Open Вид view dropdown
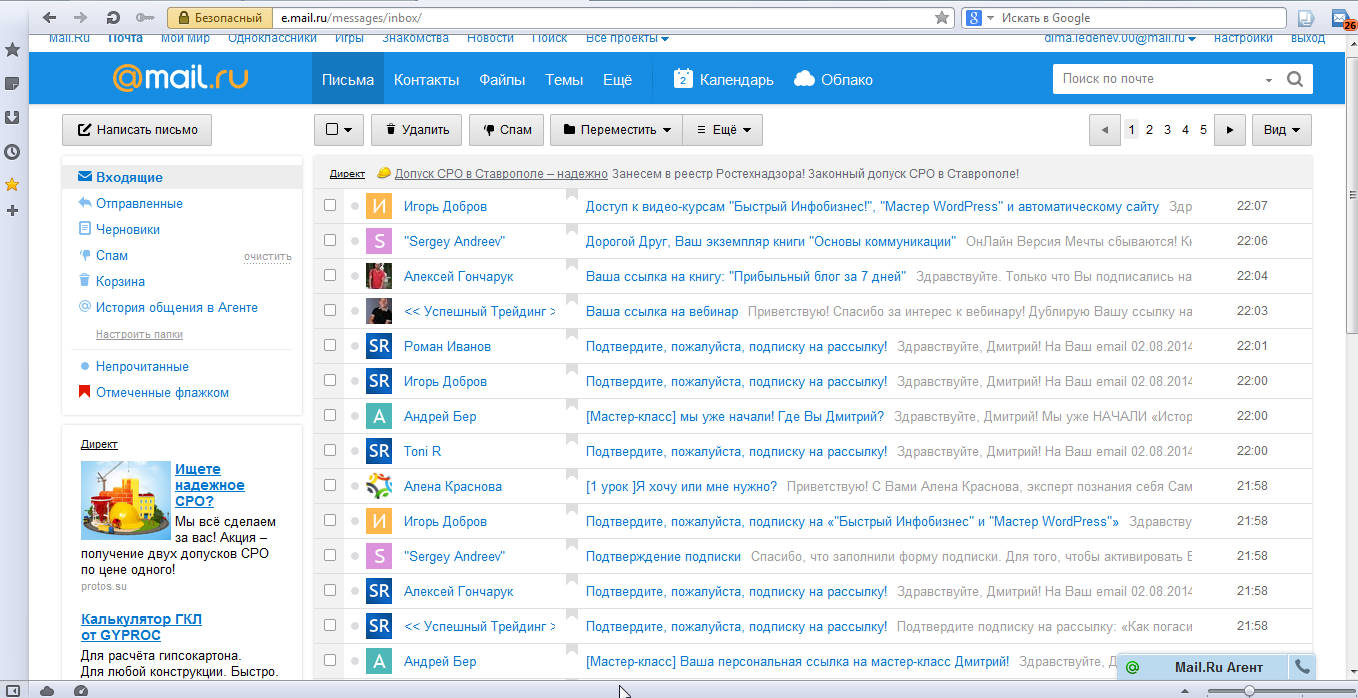The width and height of the screenshot is (1358, 698). coord(1281,130)
